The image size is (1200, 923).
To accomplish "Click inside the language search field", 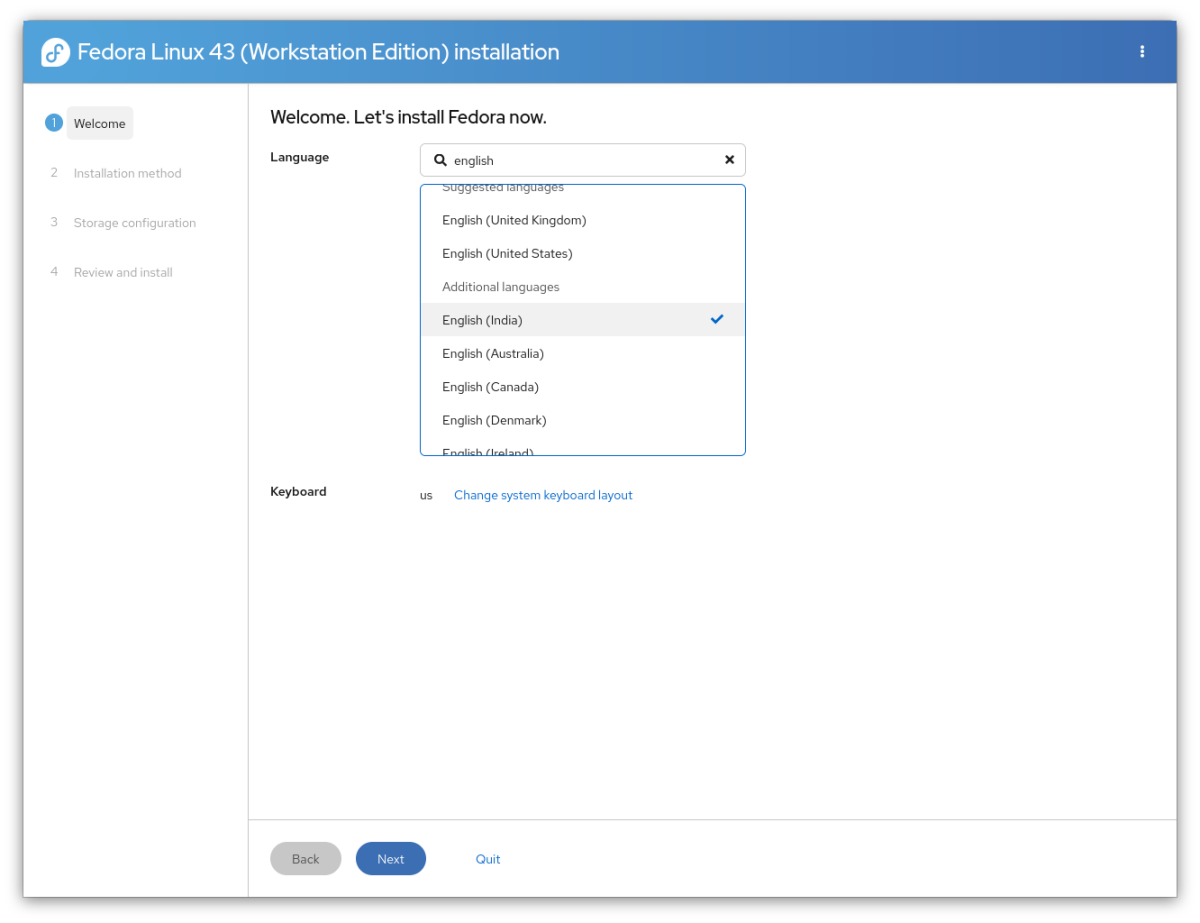I will [x=580, y=160].
